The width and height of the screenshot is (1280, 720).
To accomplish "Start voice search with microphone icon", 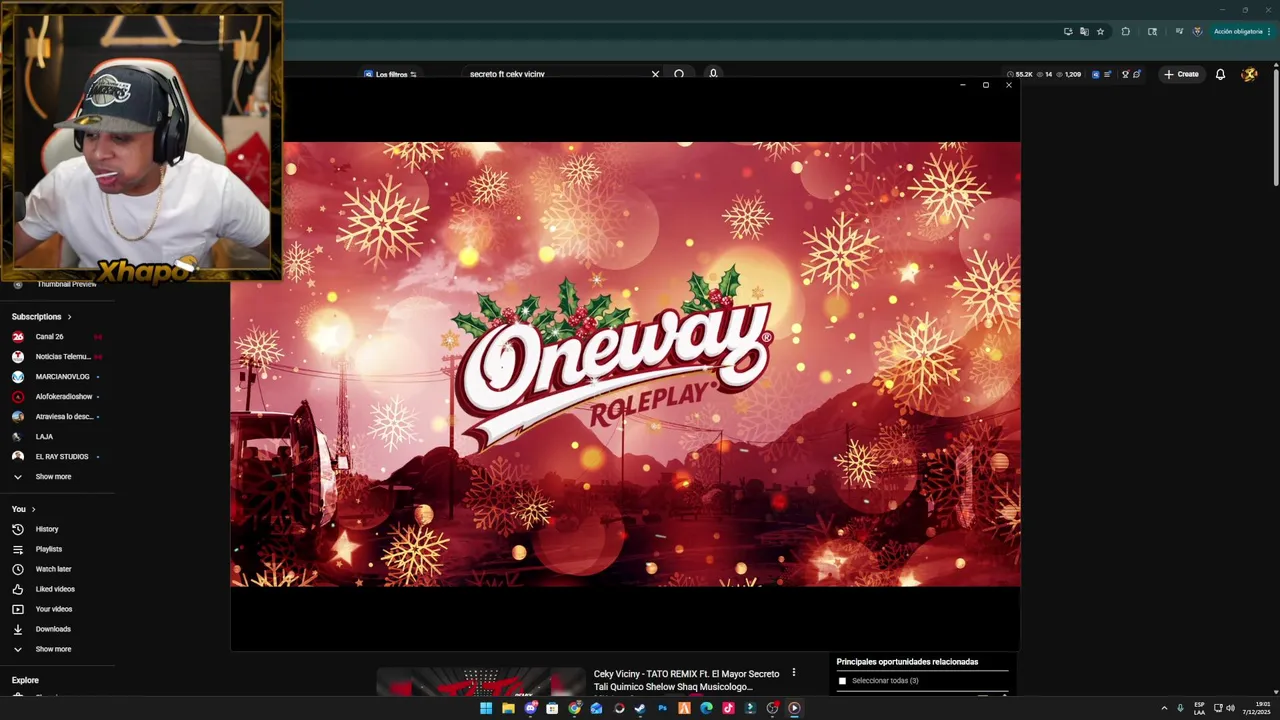I will (713, 74).
